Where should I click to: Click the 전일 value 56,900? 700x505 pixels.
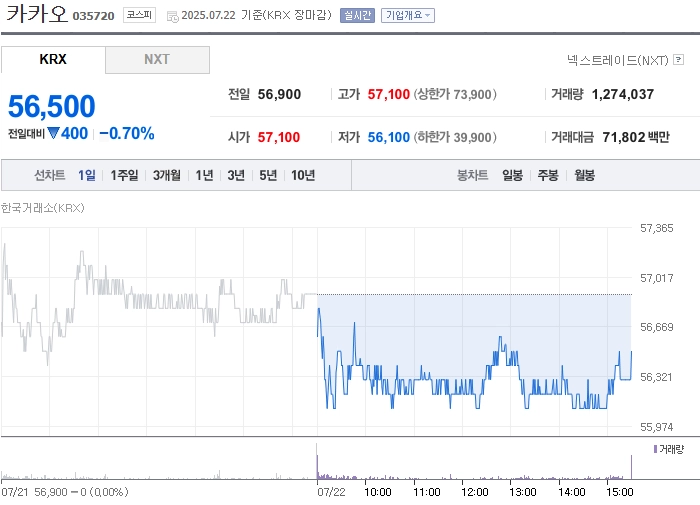coord(279,94)
